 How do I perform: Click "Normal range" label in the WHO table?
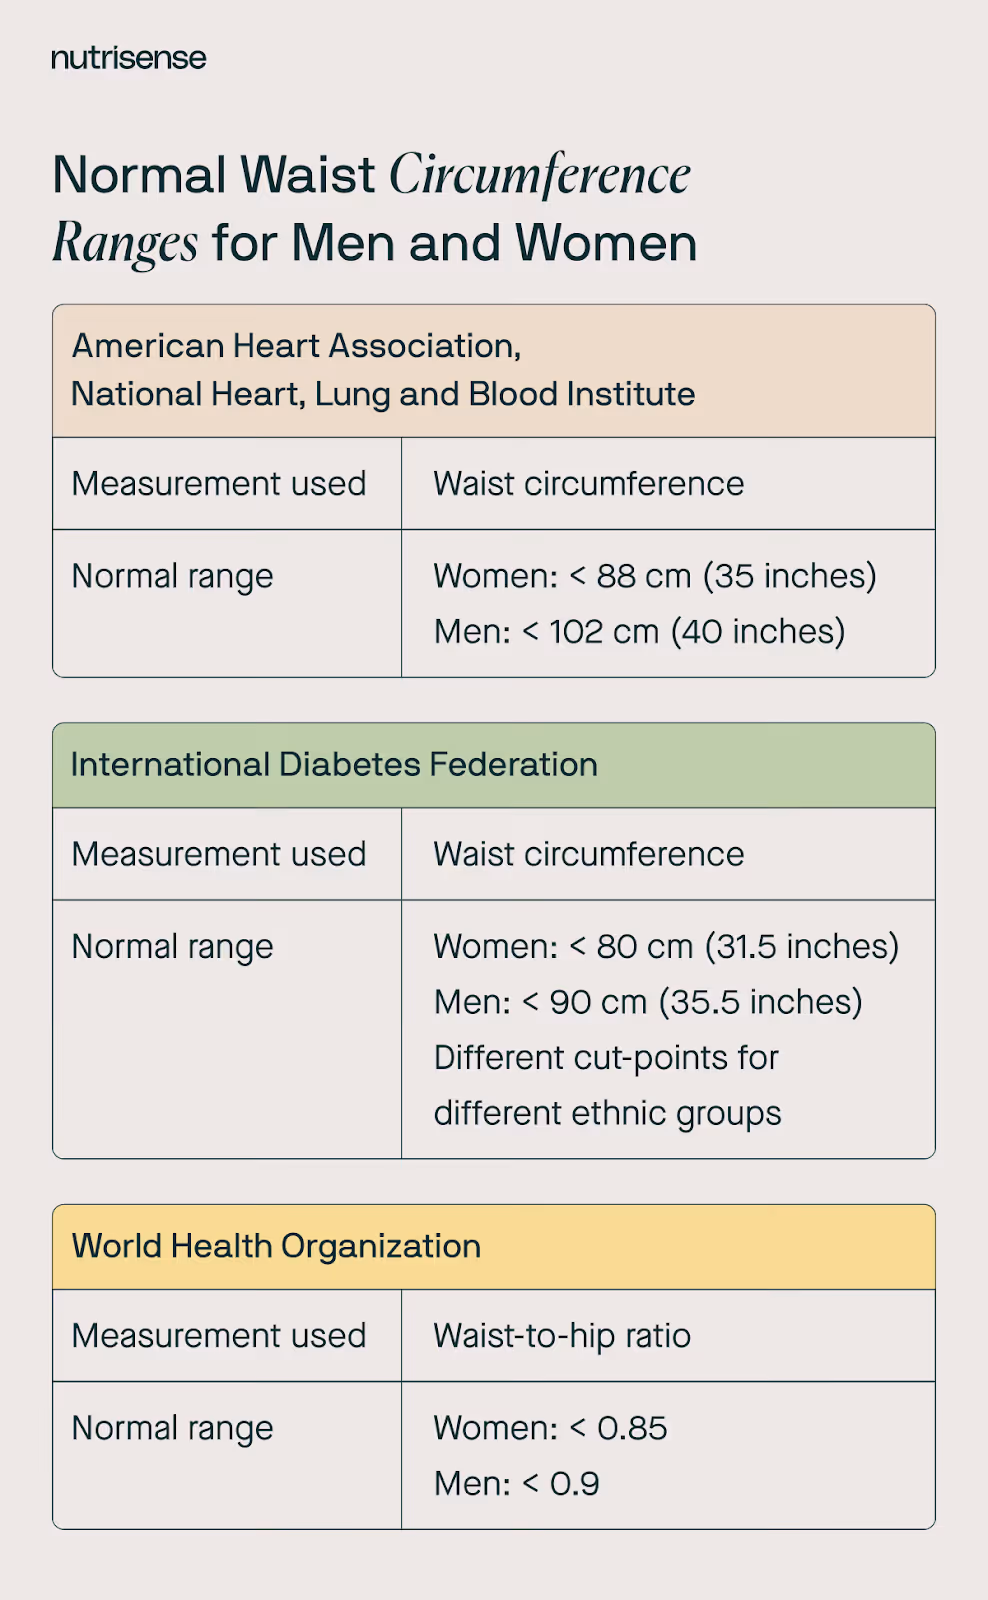coord(172,1428)
